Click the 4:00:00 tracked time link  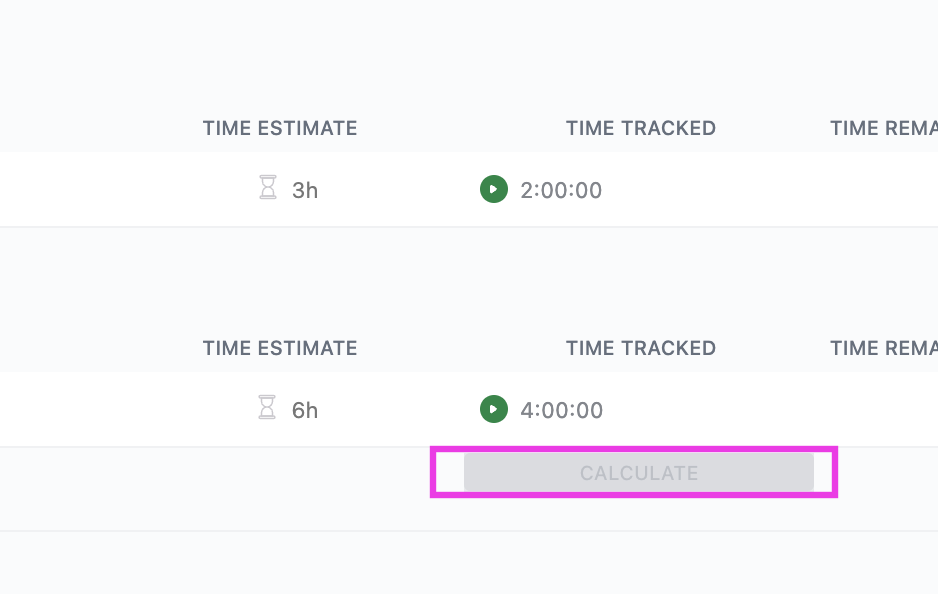(x=563, y=410)
